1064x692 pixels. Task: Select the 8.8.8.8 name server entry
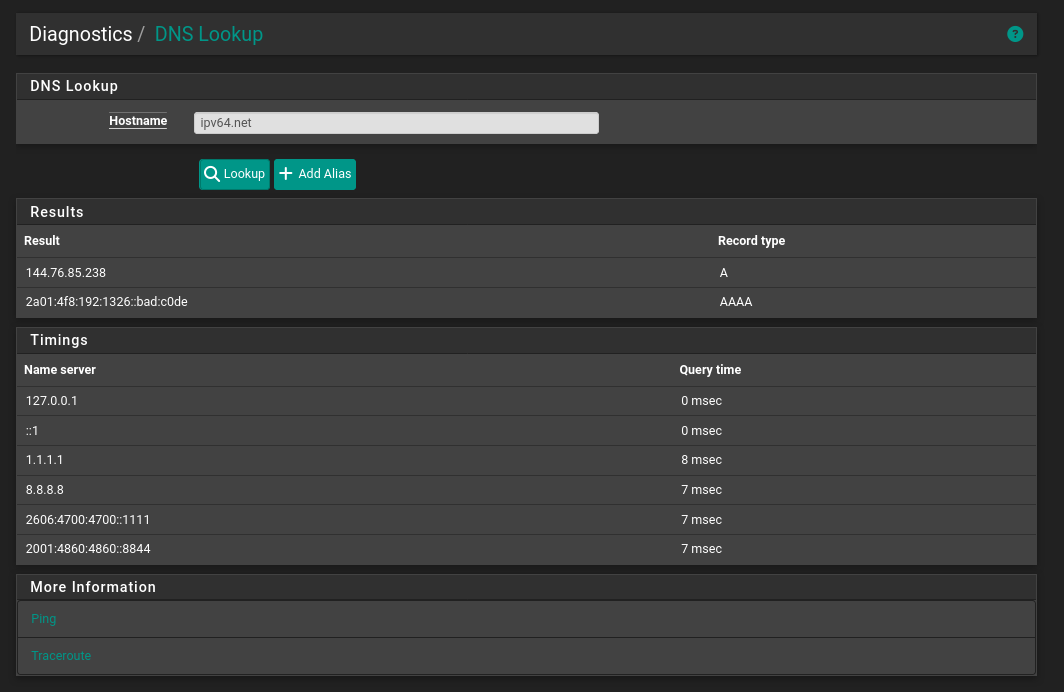(45, 490)
